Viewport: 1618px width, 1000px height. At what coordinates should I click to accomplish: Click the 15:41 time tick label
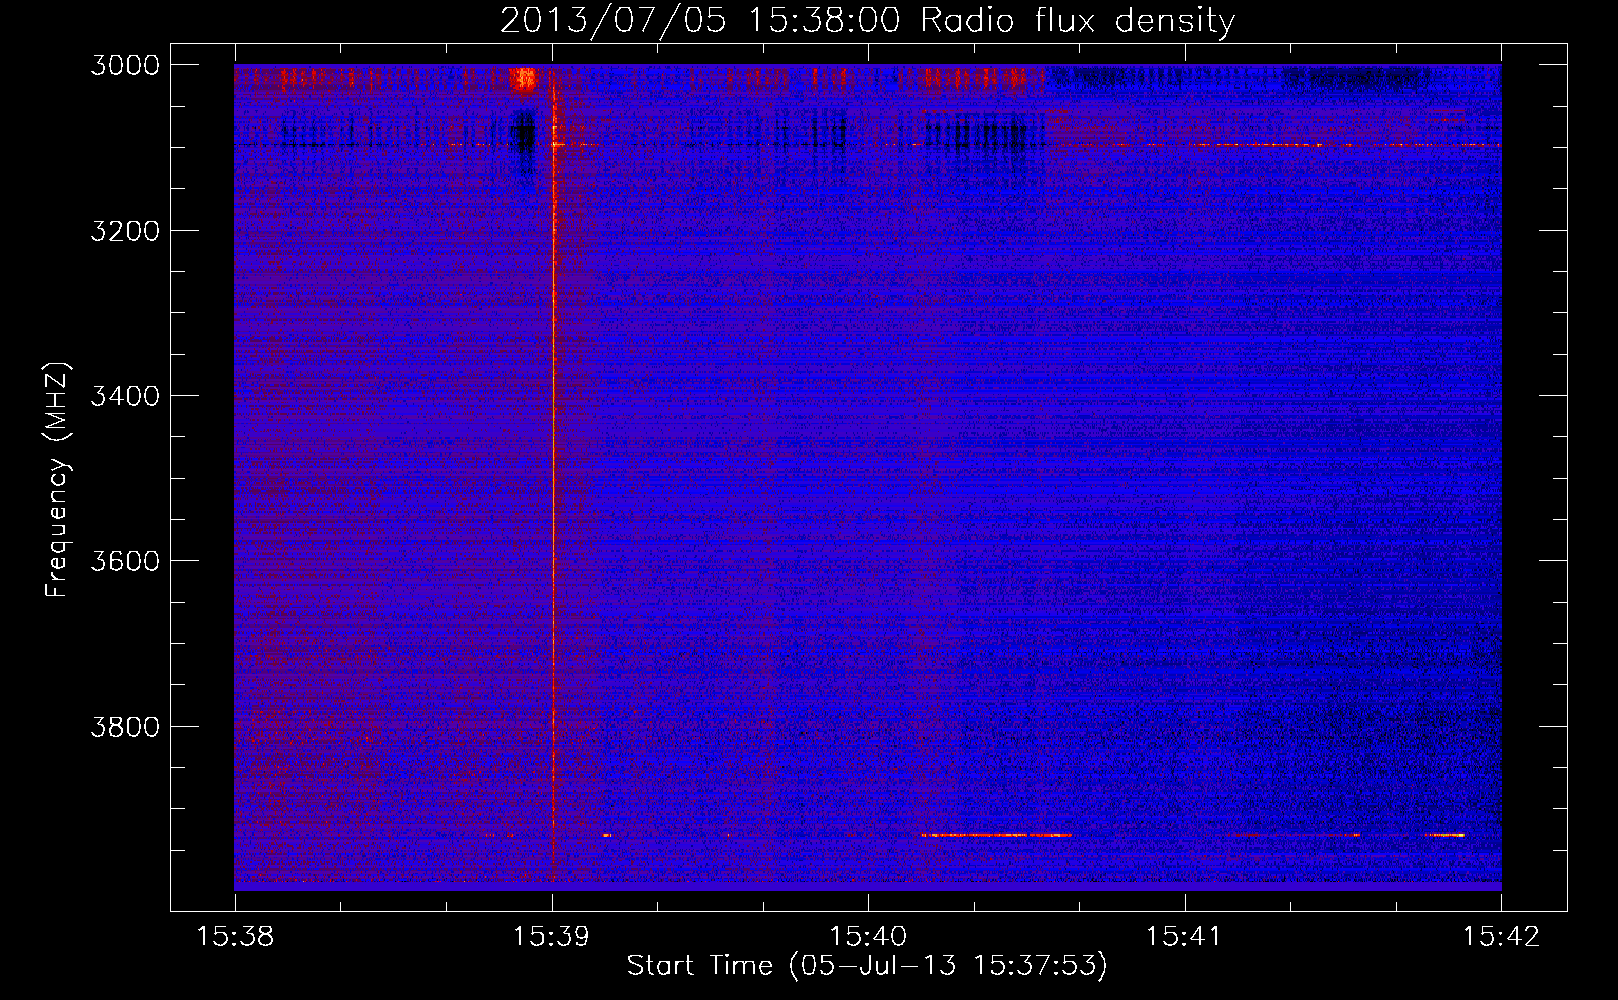tap(1184, 936)
